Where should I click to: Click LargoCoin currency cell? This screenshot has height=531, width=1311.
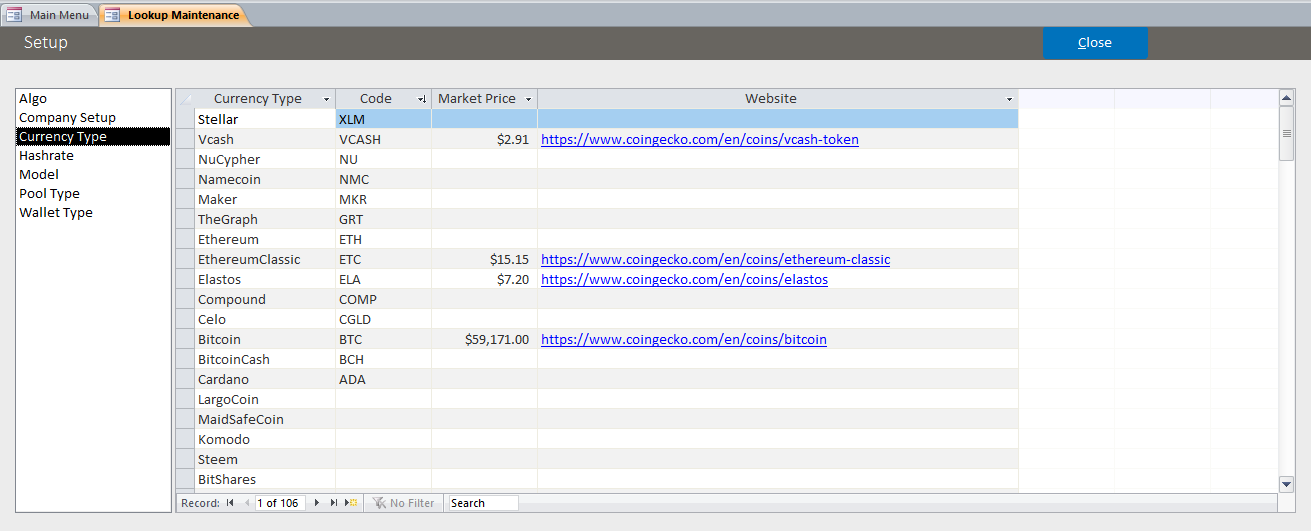(x=265, y=400)
